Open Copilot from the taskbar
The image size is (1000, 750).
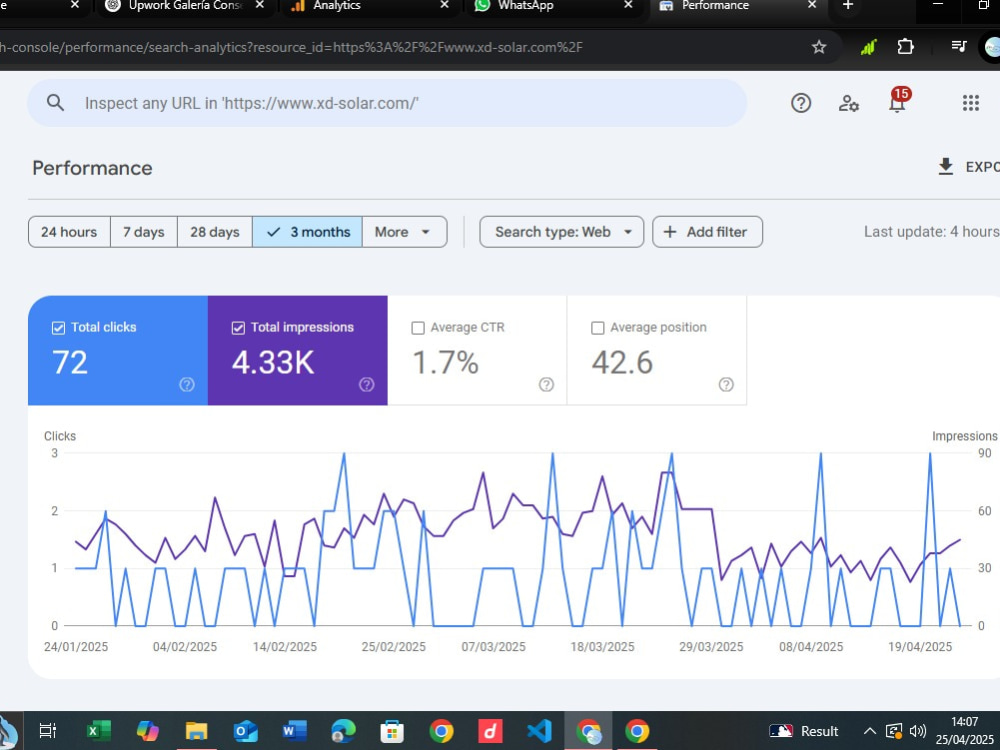pyautogui.click(x=147, y=731)
